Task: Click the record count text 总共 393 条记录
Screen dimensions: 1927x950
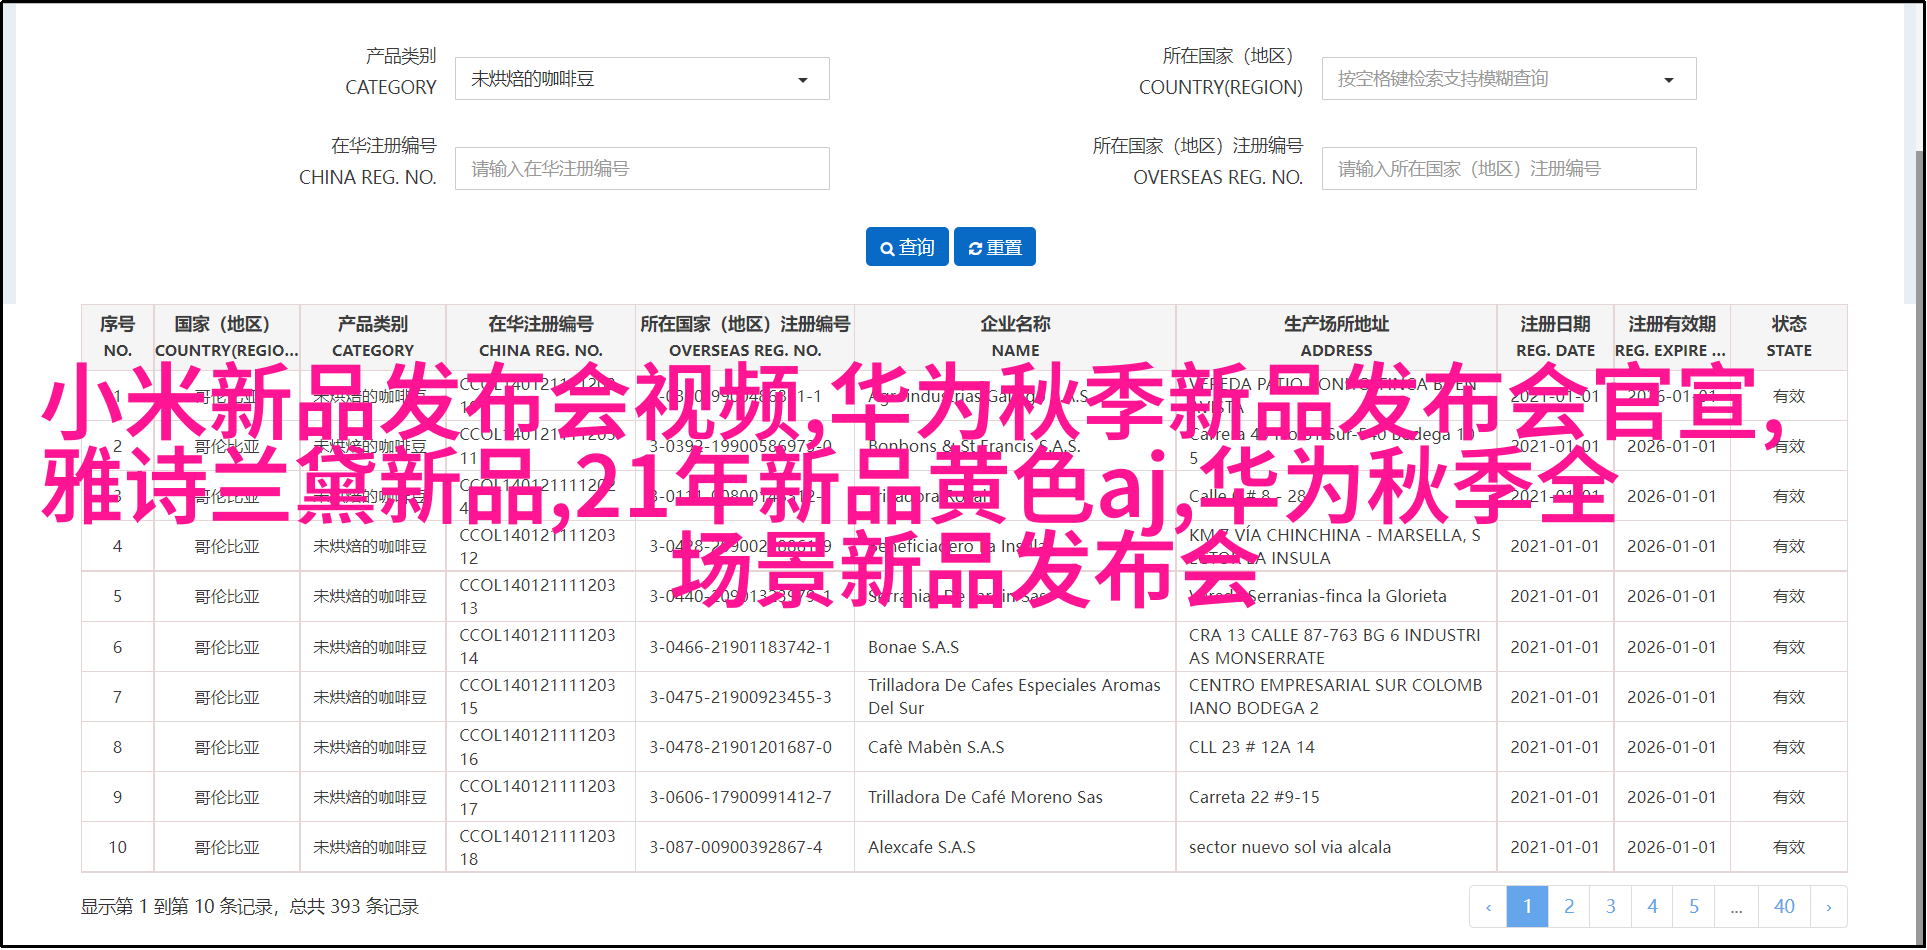Action: tap(354, 907)
